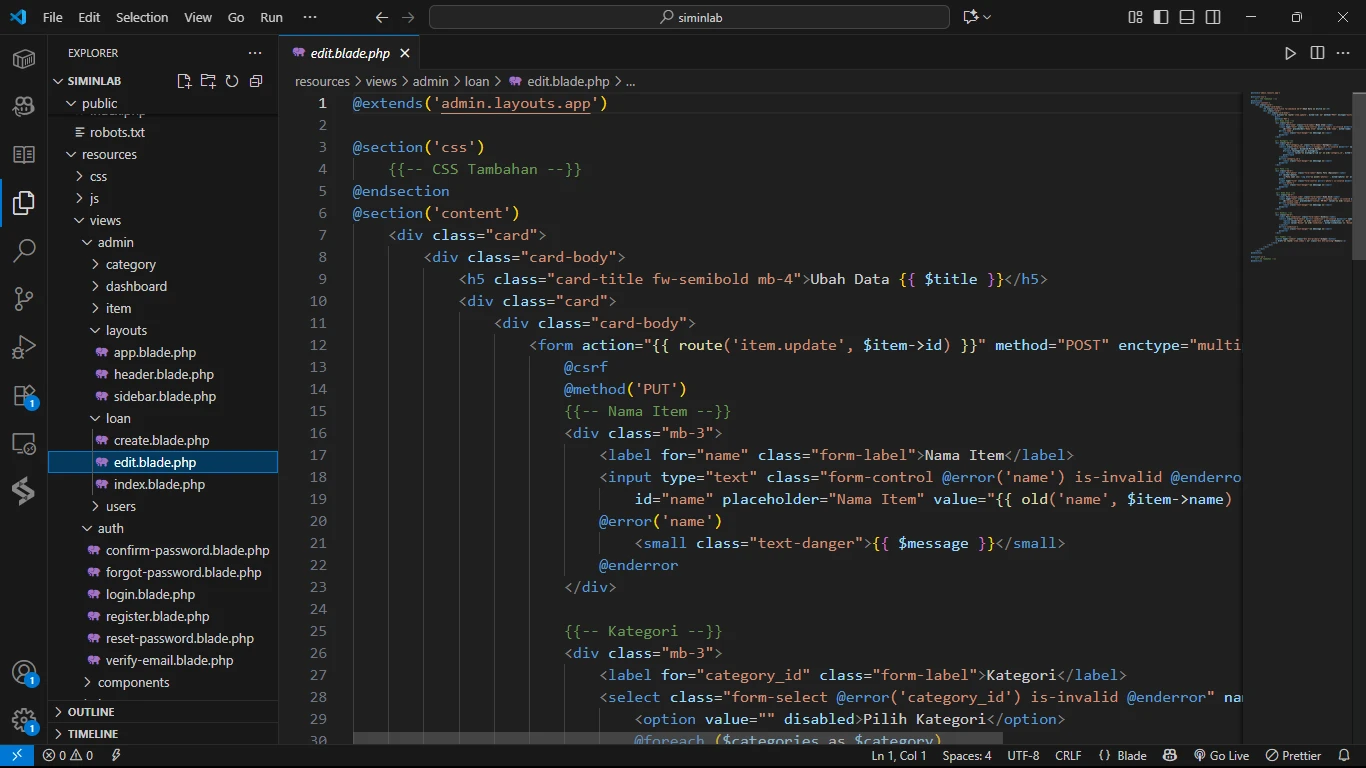Close the edit.blade.php tab
The height and width of the screenshot is (768, 1366).
click(405, 53)
